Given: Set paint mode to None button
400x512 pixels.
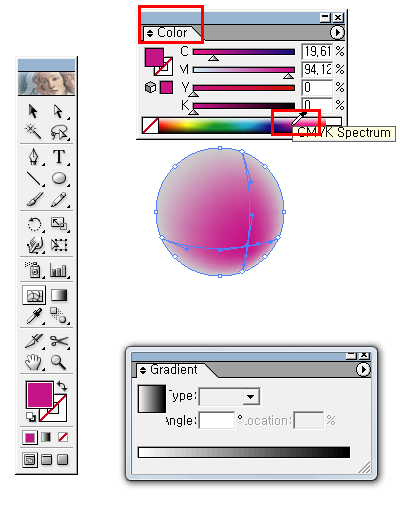Looking at the screenshot, I should (63, 437).
